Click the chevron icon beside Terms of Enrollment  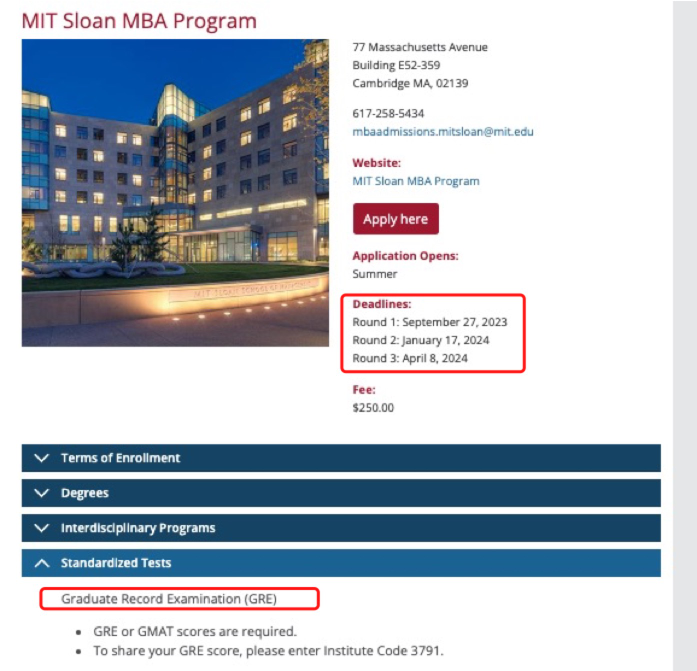pyautogui.click(x=41, y=458)
